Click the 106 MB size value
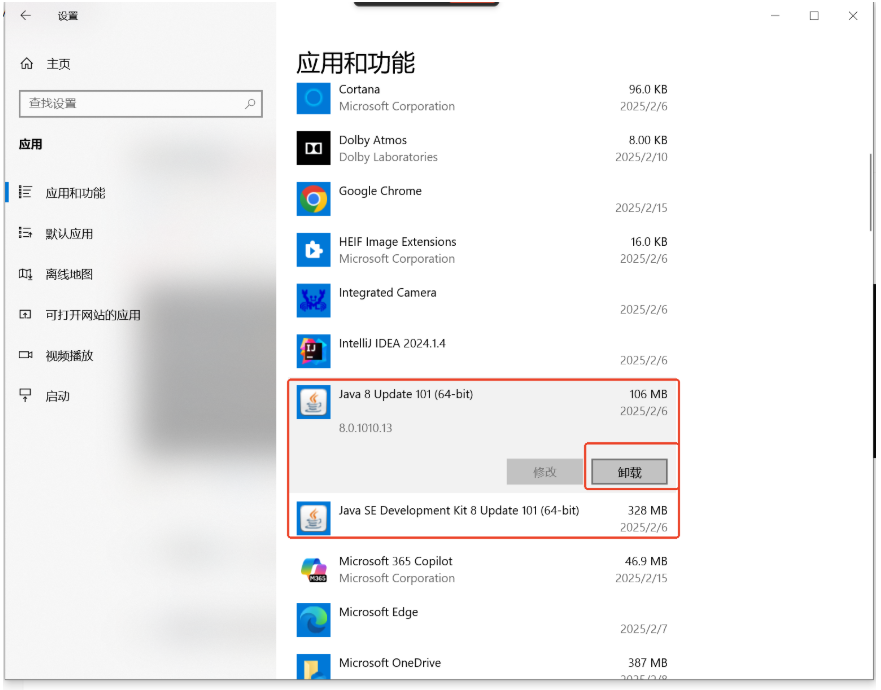Image resolution: width=881 pixels, height=690 pixels. [648, 394]
